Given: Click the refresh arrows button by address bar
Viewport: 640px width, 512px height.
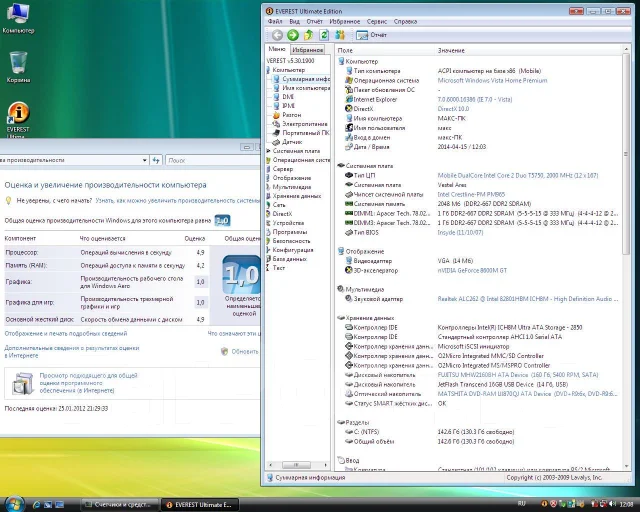Looking at the screenshot, I should pos(156,160).
